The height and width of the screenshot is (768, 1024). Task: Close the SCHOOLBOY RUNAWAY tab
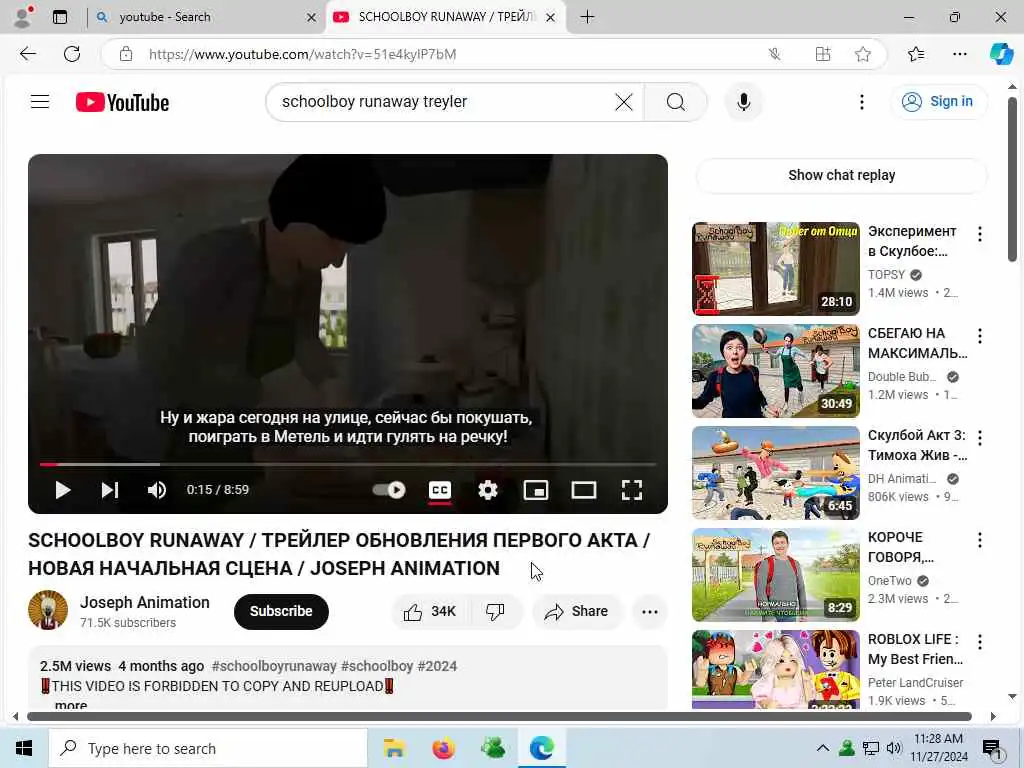[x=551, y=18]
